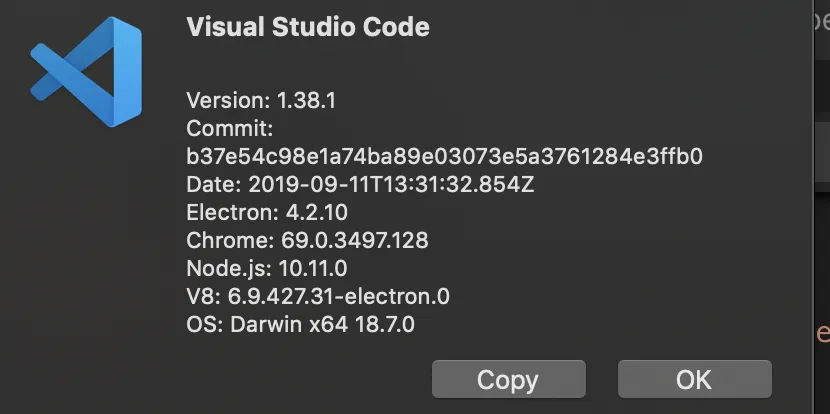Confirm the dialog with OK

tap(694, 380)
